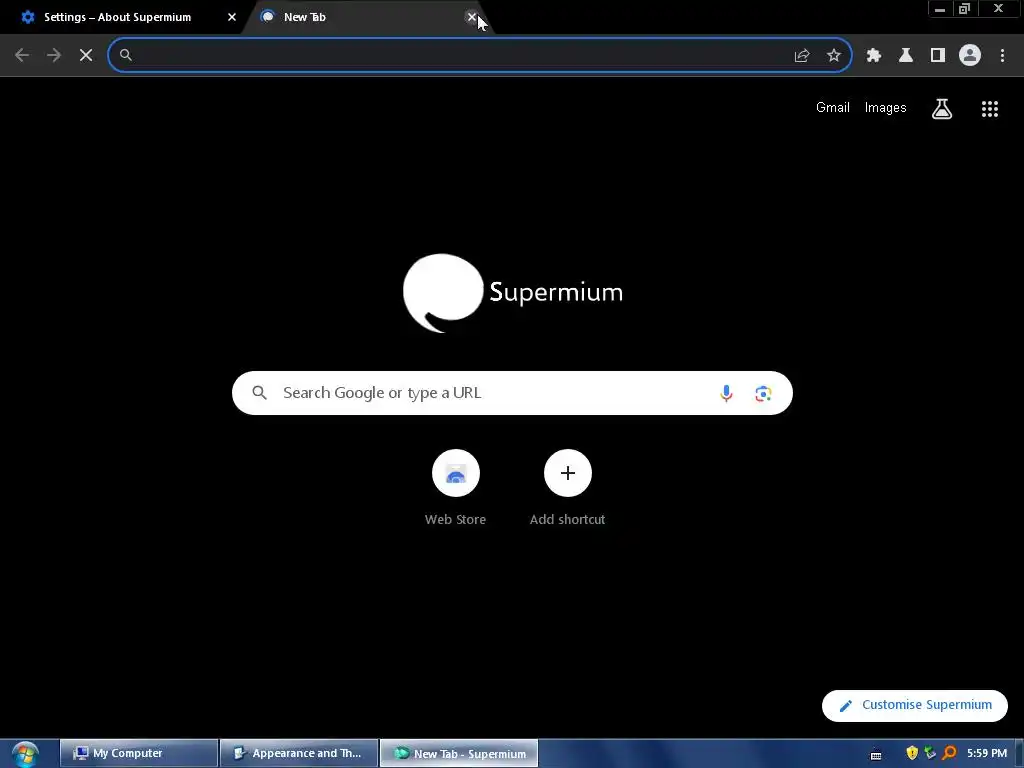1024x768 pixels.
Task: Open the Extensions puzzle icon
Action: (874, 56)
